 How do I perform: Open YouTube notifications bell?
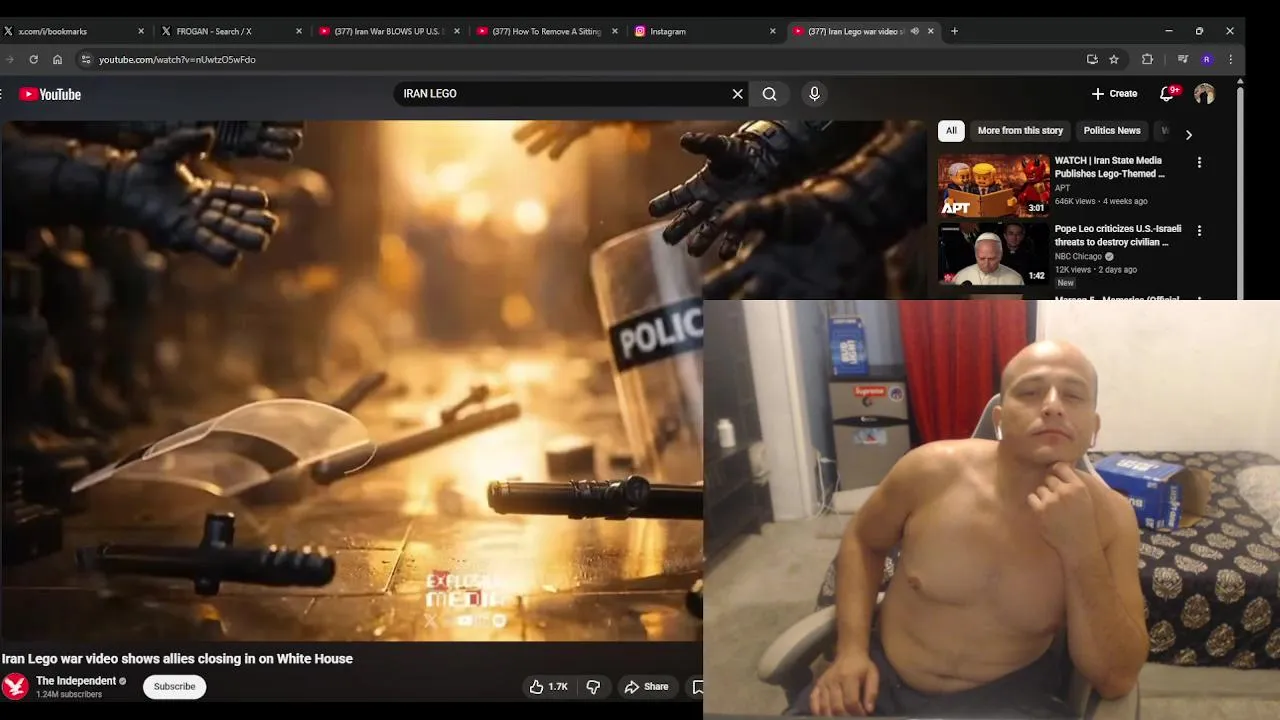[x=1166, y=94]
